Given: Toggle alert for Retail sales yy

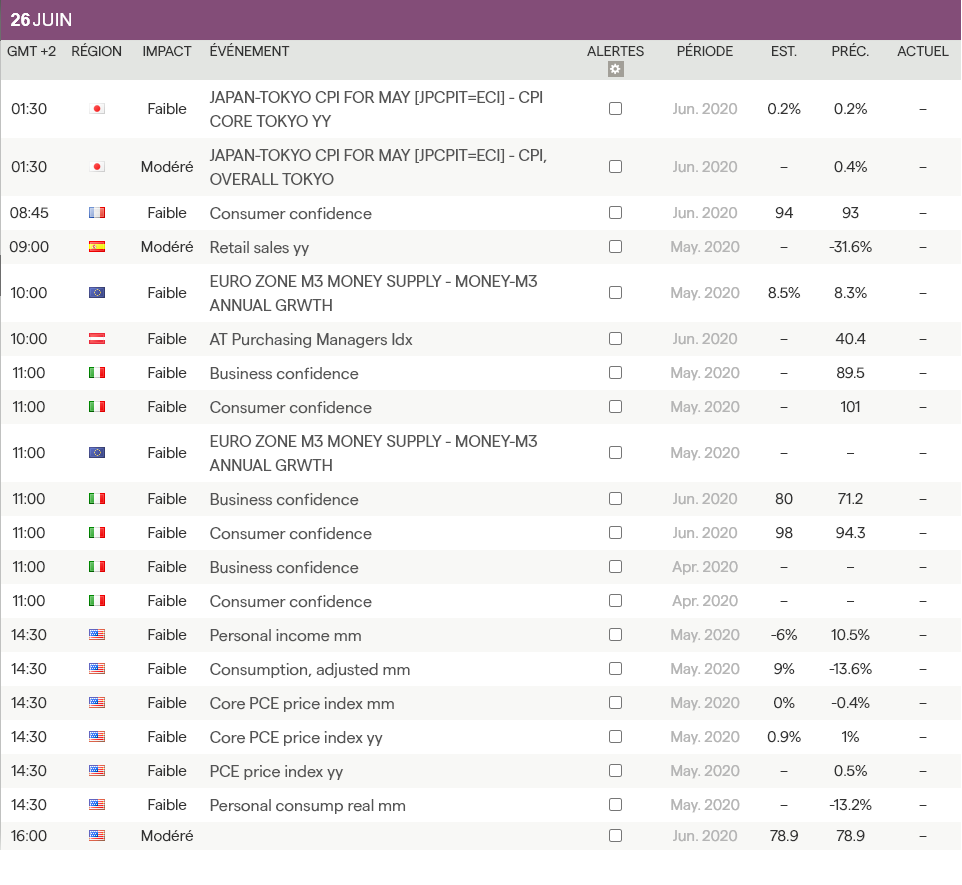Looking at the screenshot, I should [x=615, y=247].
